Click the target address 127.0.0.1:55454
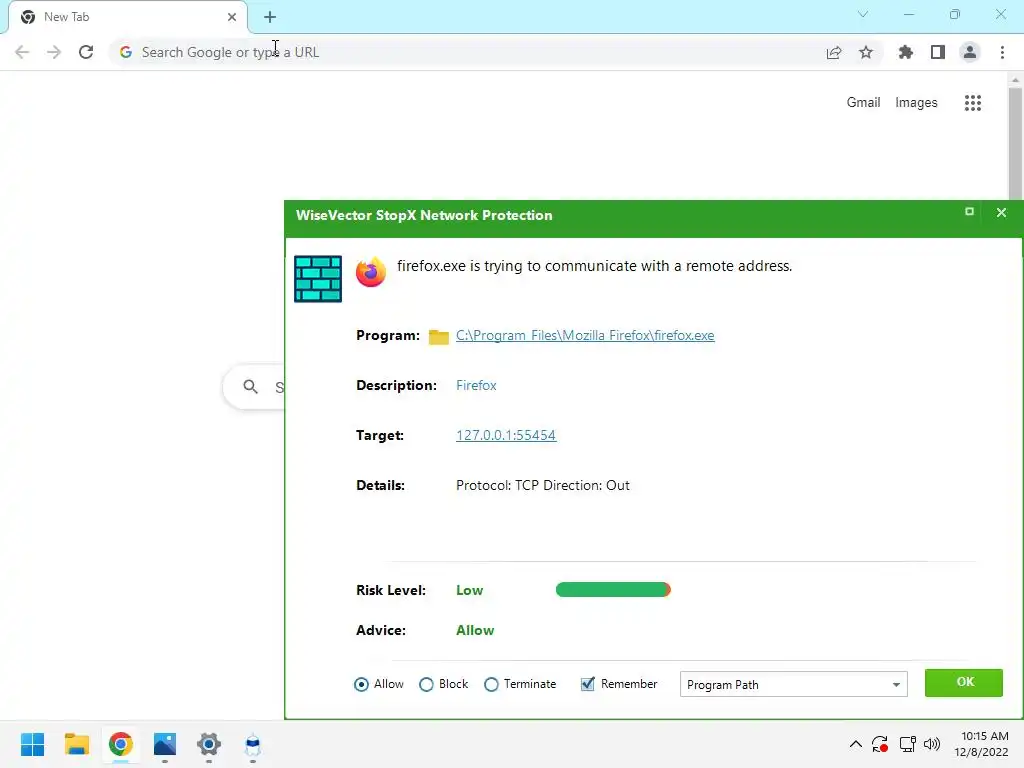This screenshot has width=1024, height=768. tap(506, 436)
